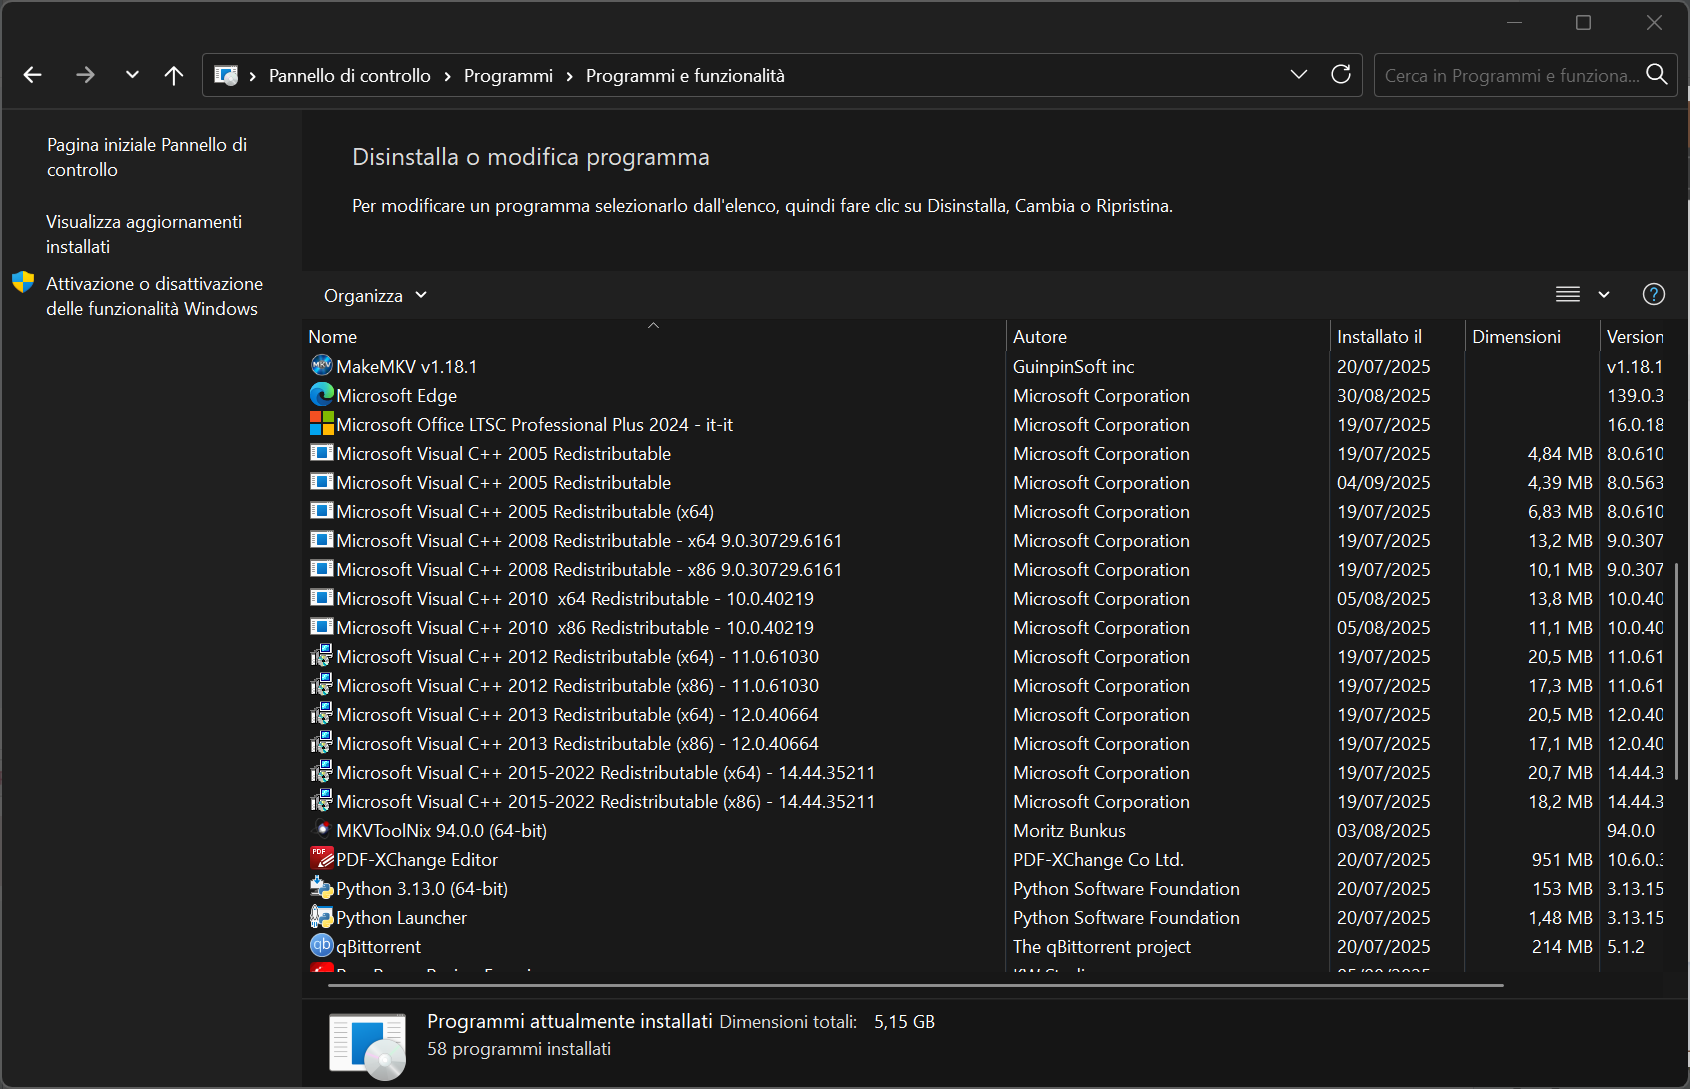
Task: Expand the view options dropdown arrow
Action: pyautogui.click(x=1604, y=295)
